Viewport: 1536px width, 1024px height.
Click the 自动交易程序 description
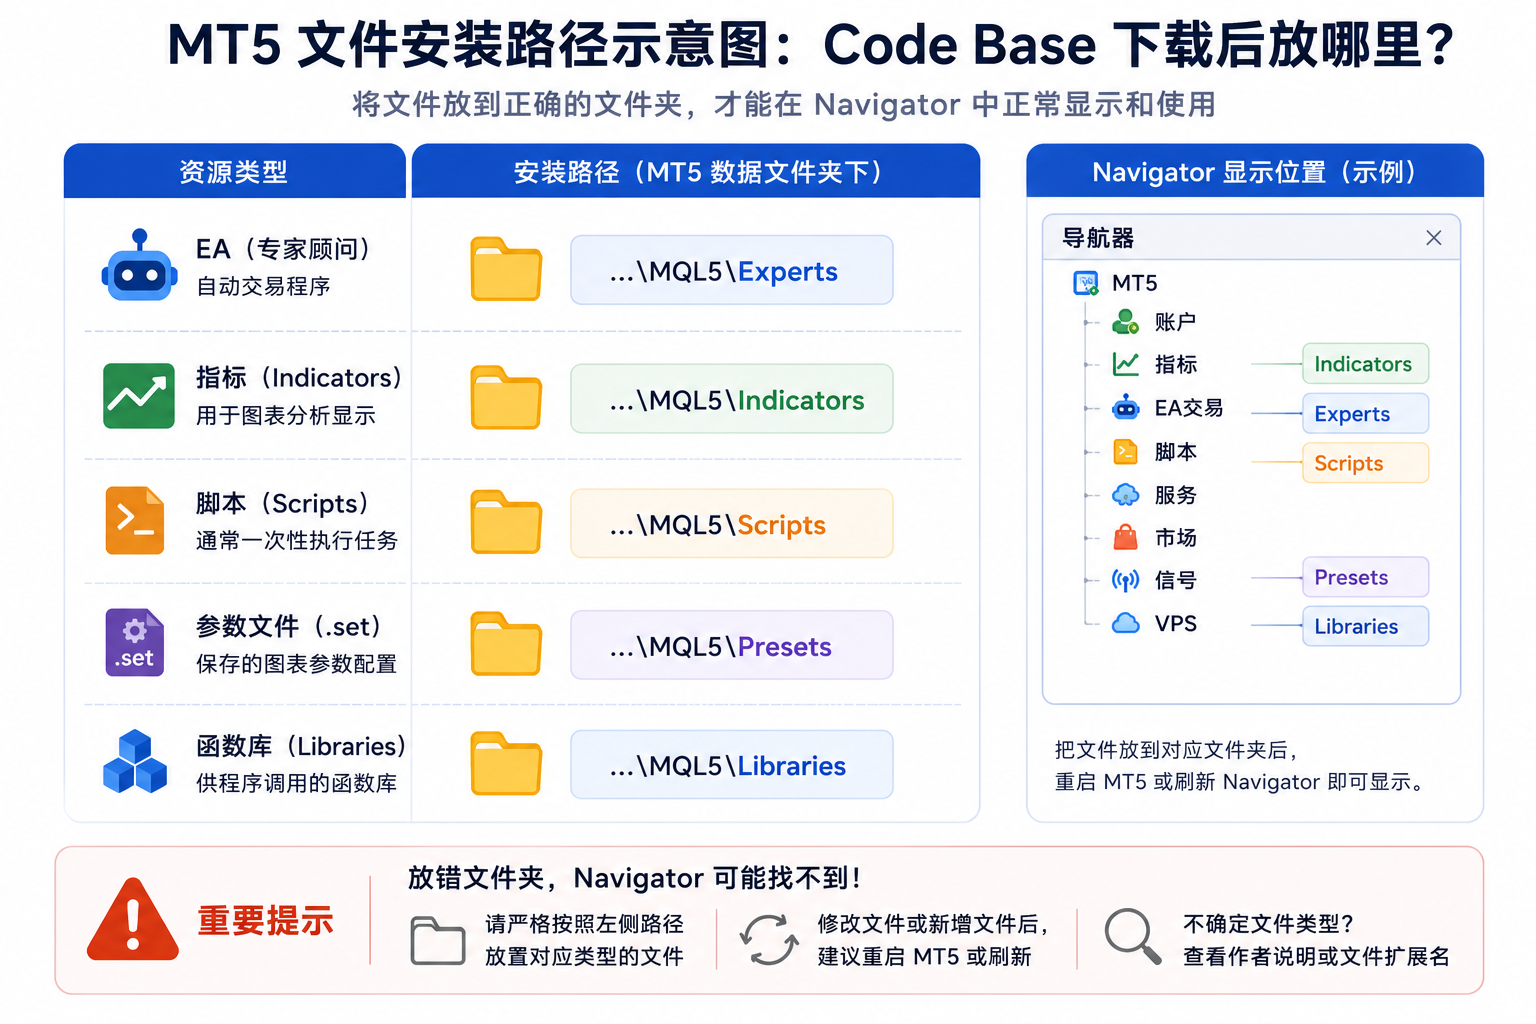coord(263,287)
